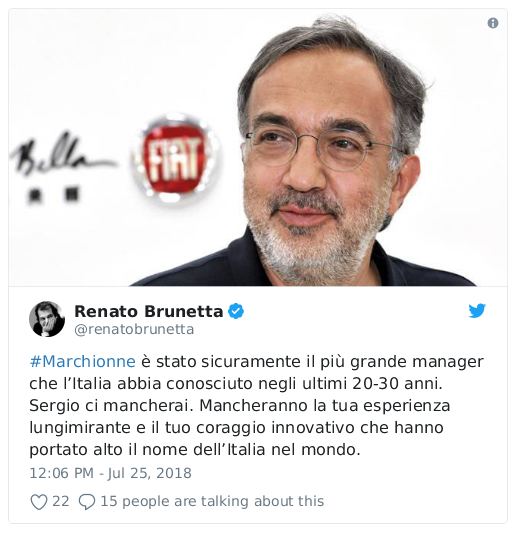Click the Bella signature in the photo

tap(62, 154)
